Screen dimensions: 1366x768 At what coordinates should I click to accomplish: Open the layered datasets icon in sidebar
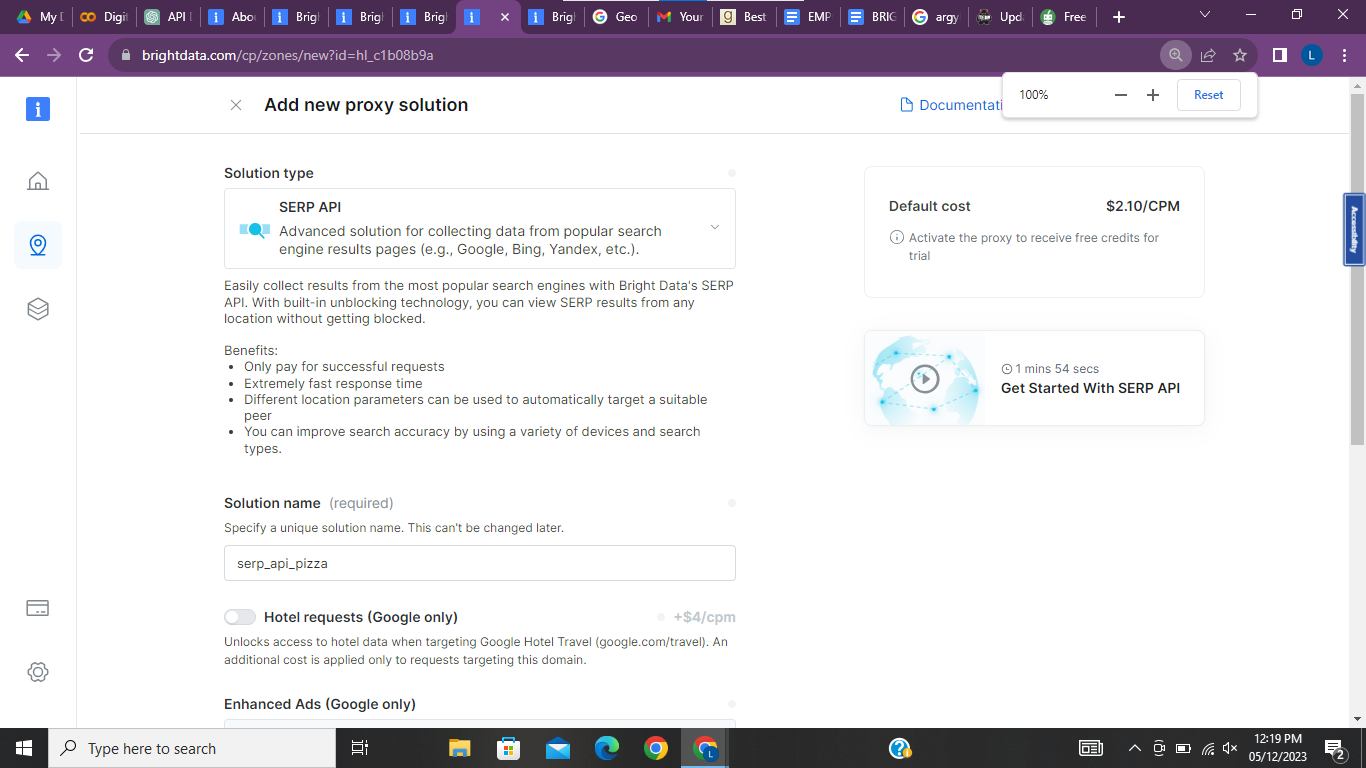tap(38, 309)
